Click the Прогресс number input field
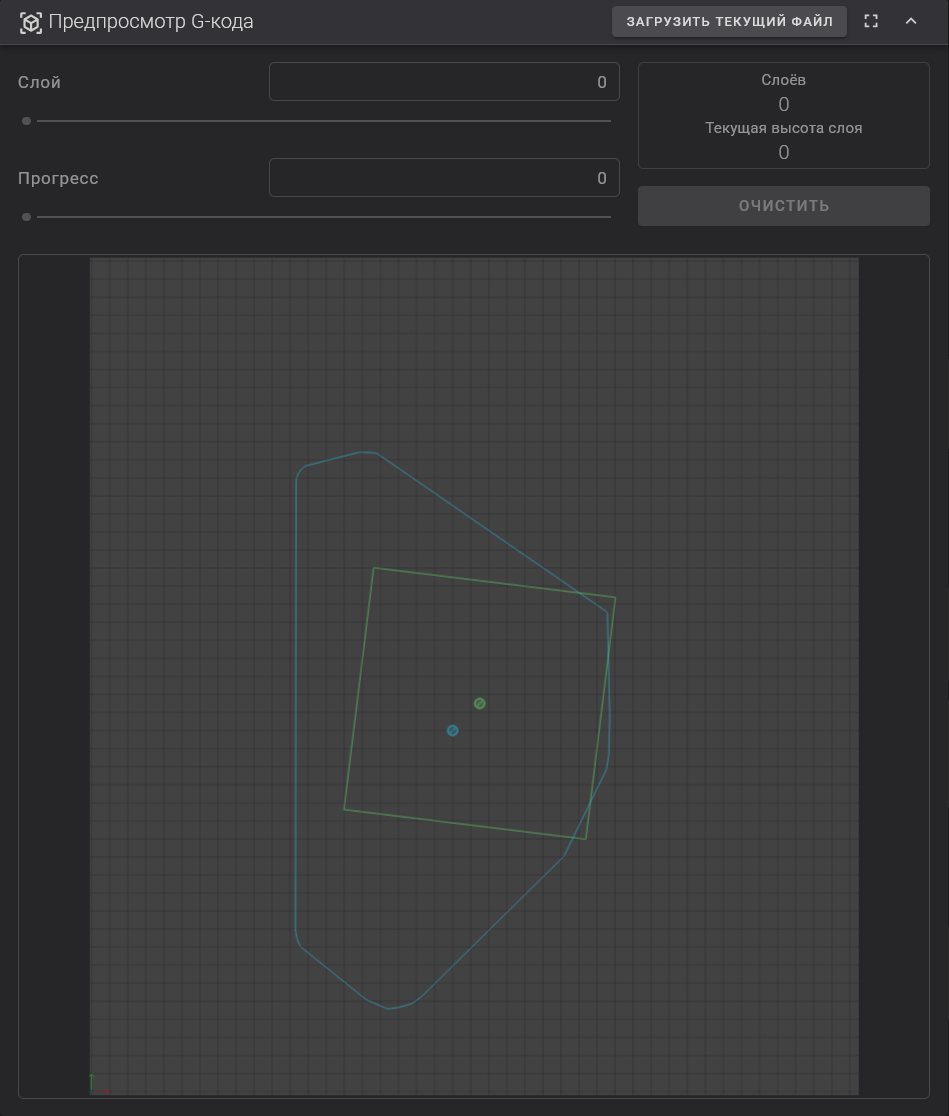This screenshot has width=949, height=1116. [x=444, y=177]
